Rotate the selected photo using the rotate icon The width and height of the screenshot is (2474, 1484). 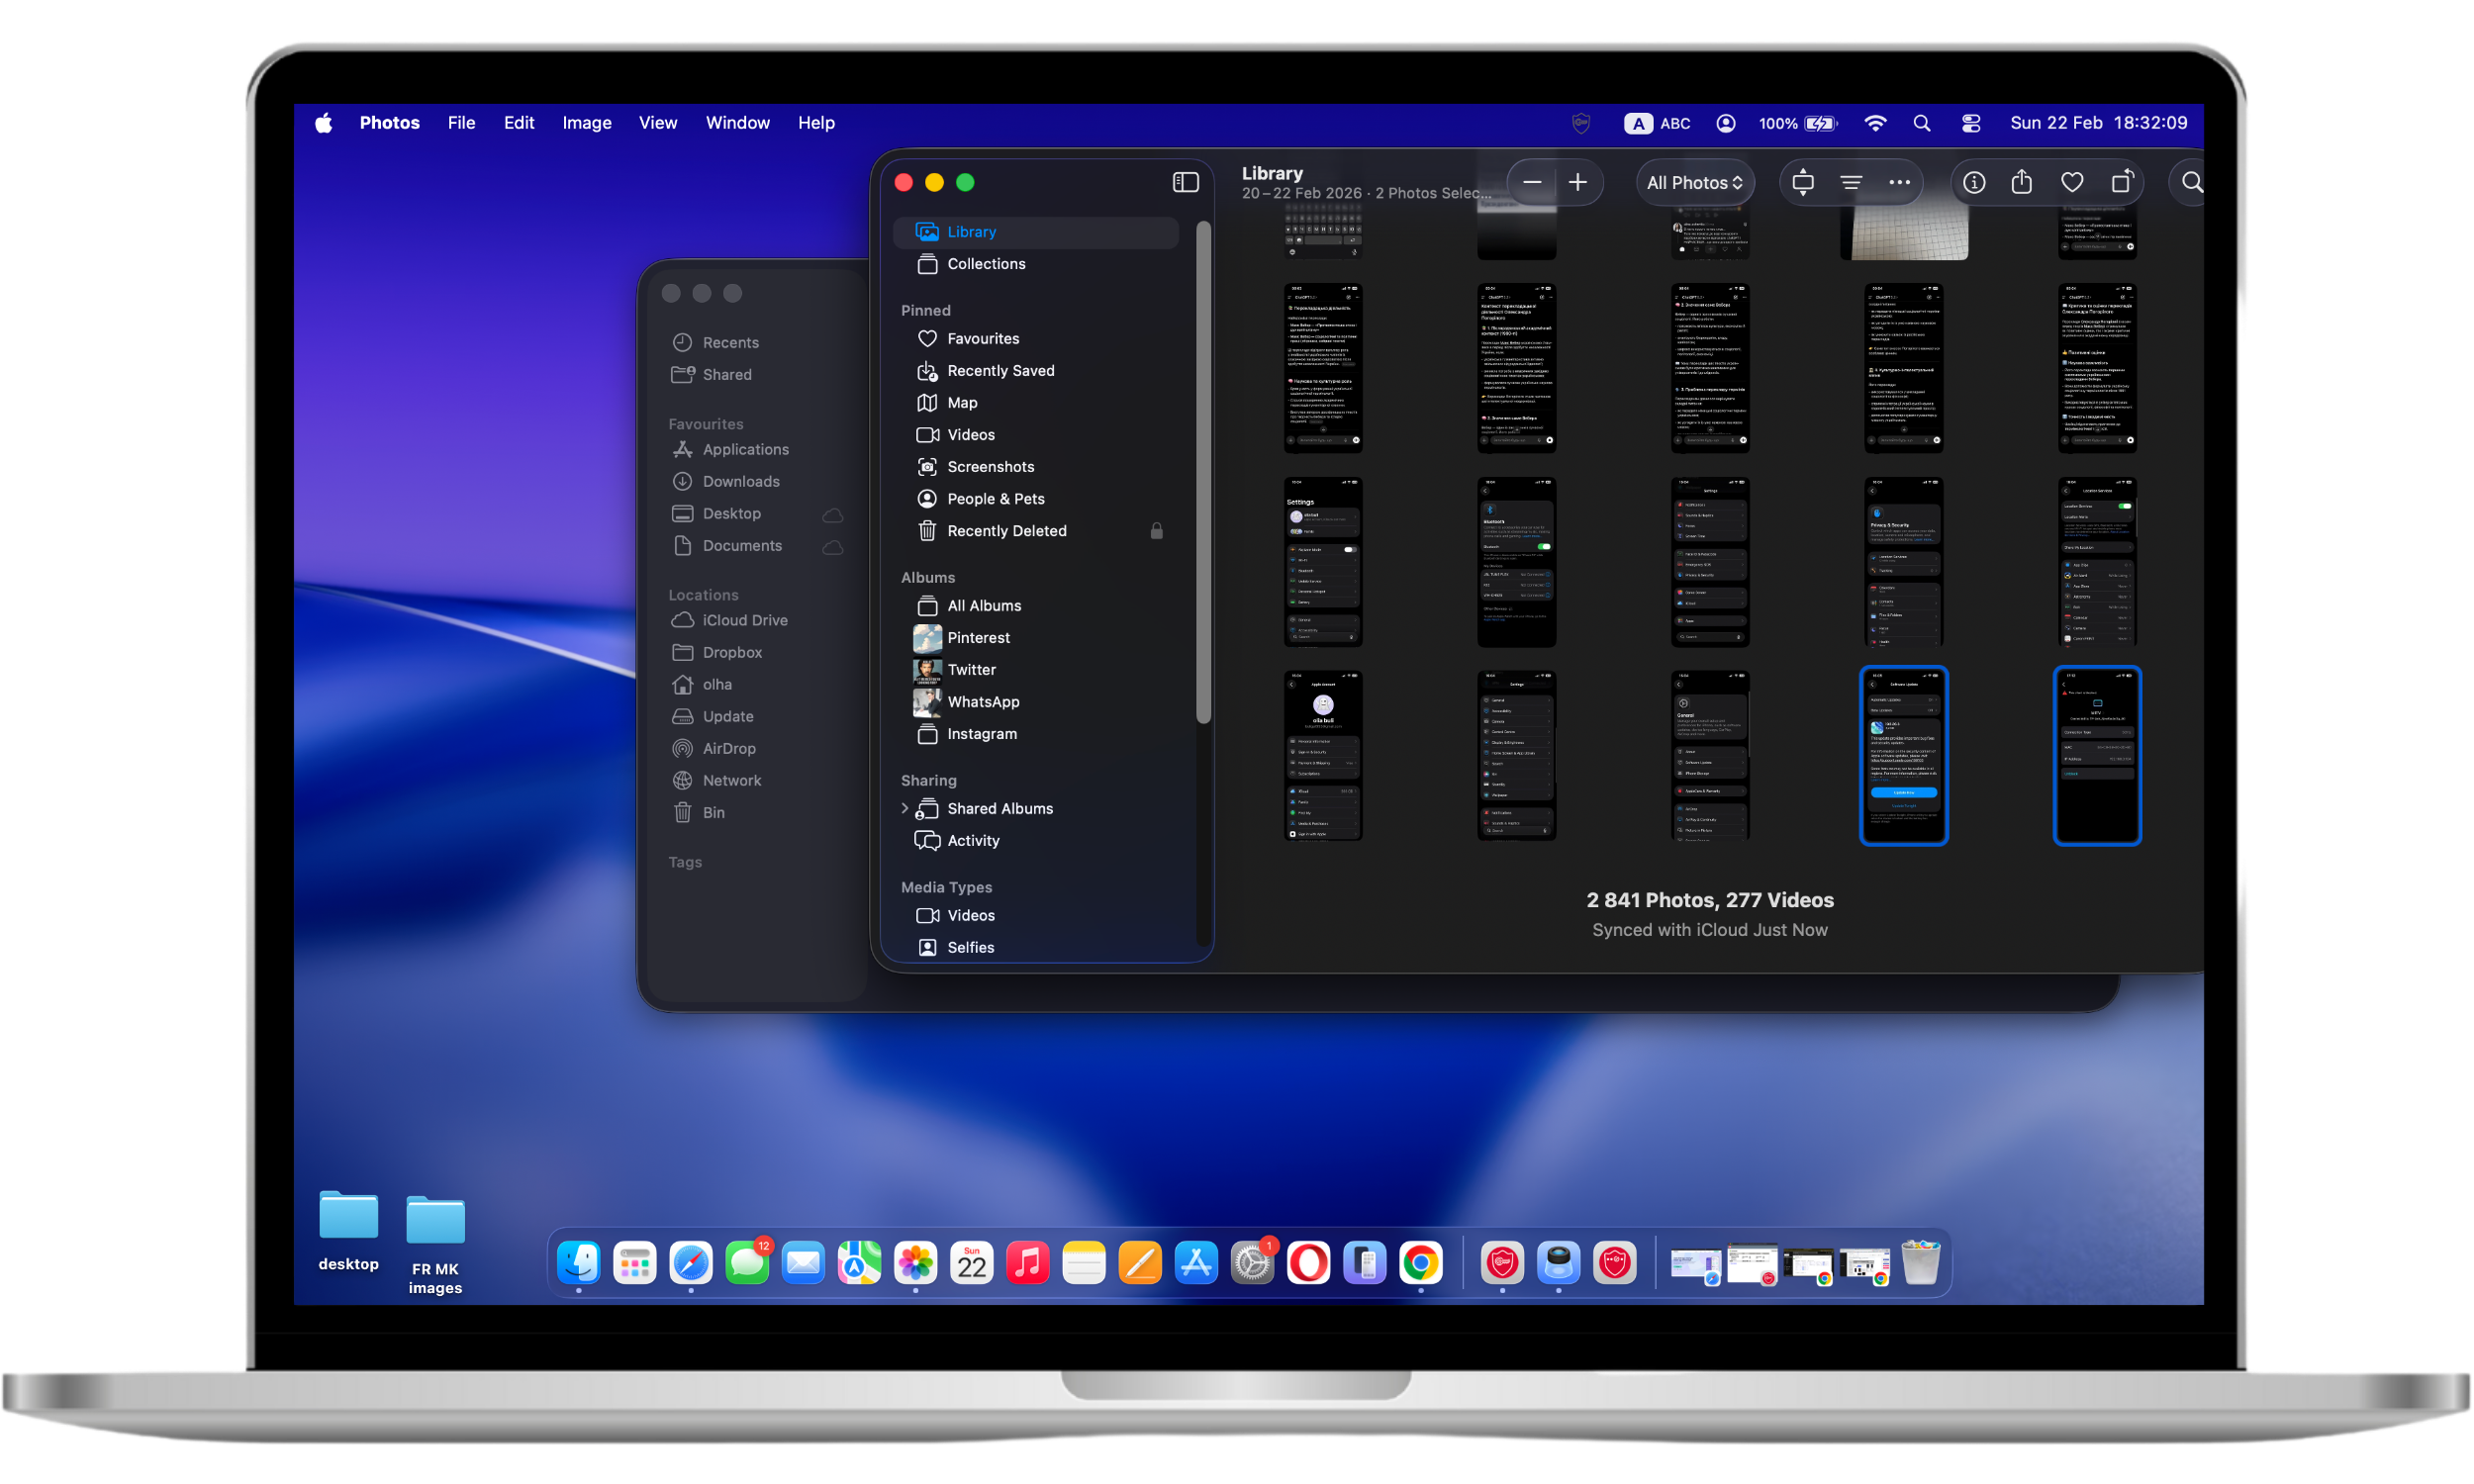(x=2122, y=182)
